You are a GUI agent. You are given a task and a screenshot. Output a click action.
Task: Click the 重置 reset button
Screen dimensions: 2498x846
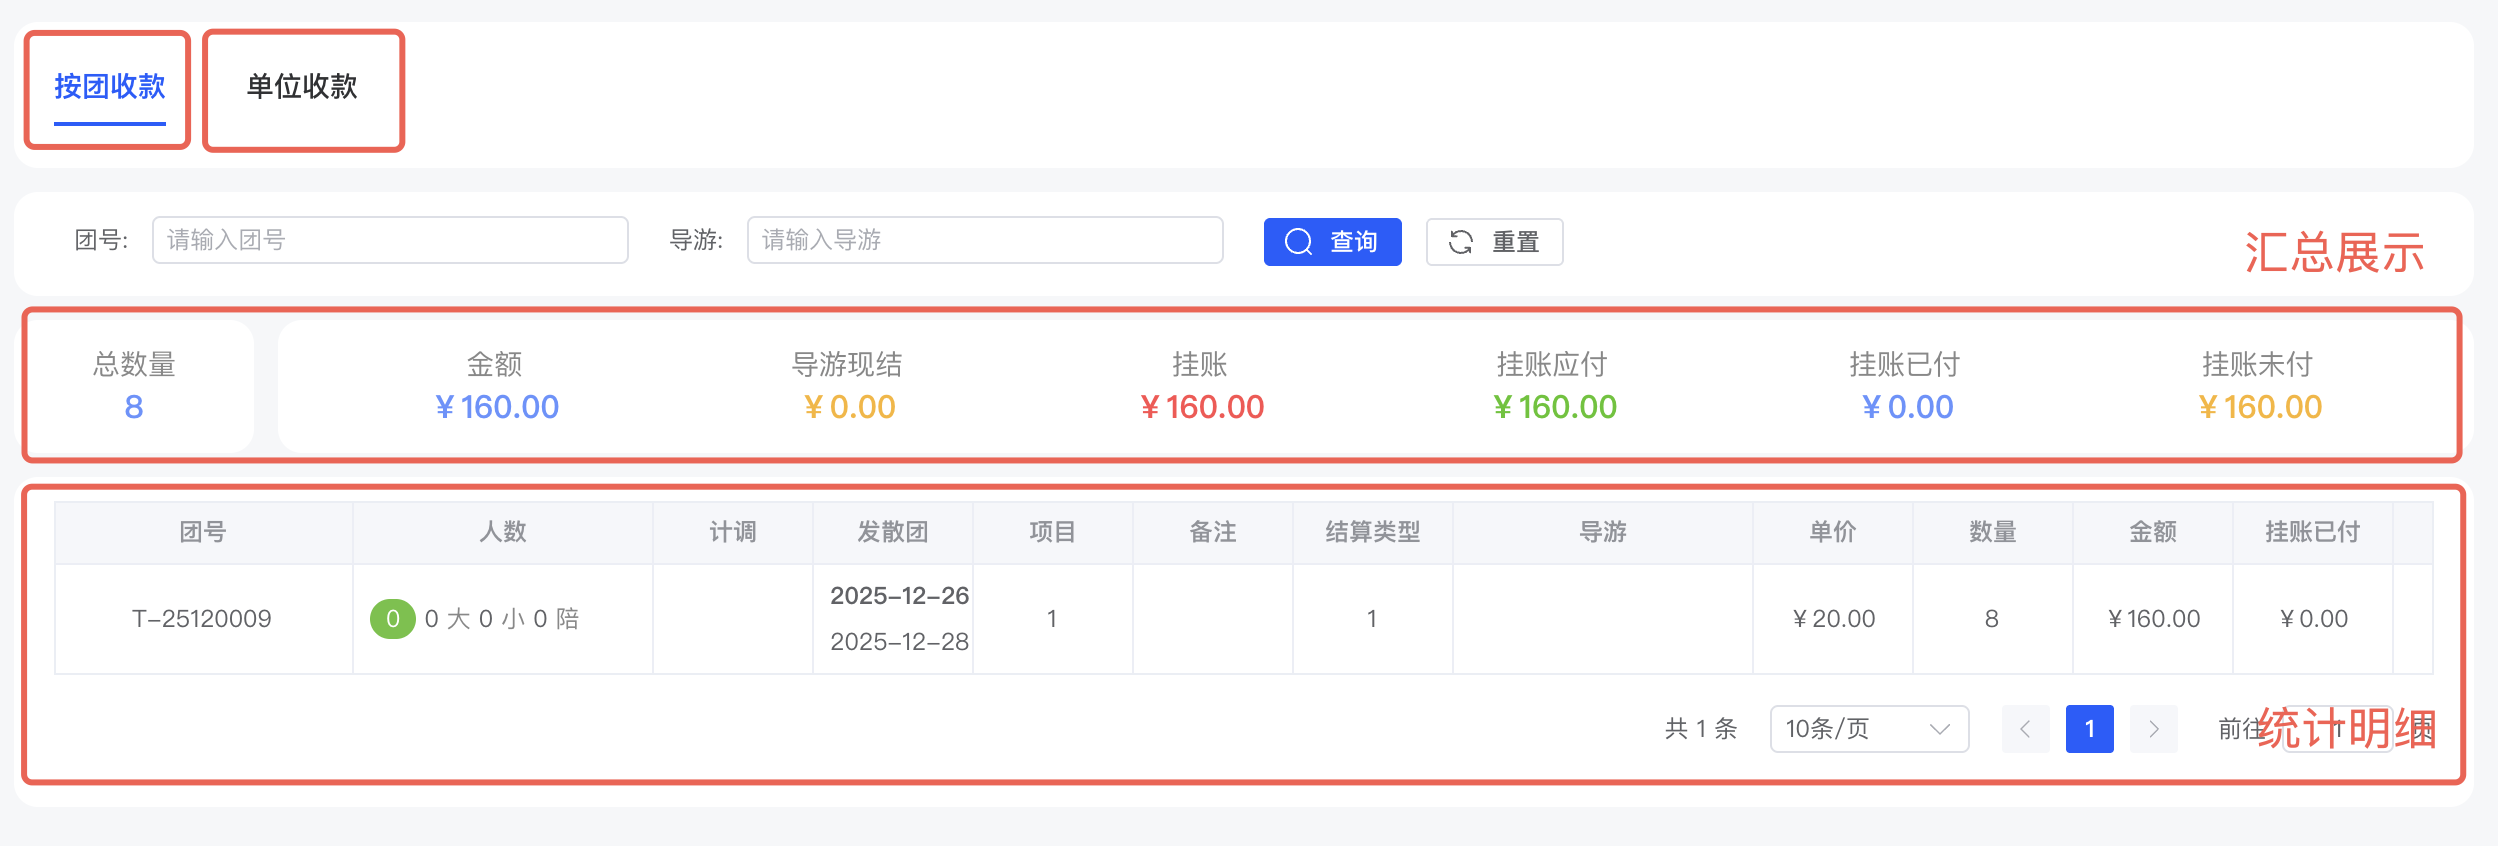1494,241
